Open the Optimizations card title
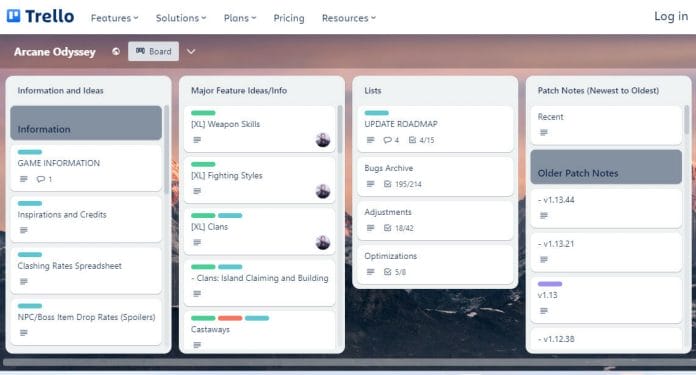Image resolution: width=696 pixels, height=375 pixels. coord(391,256)
